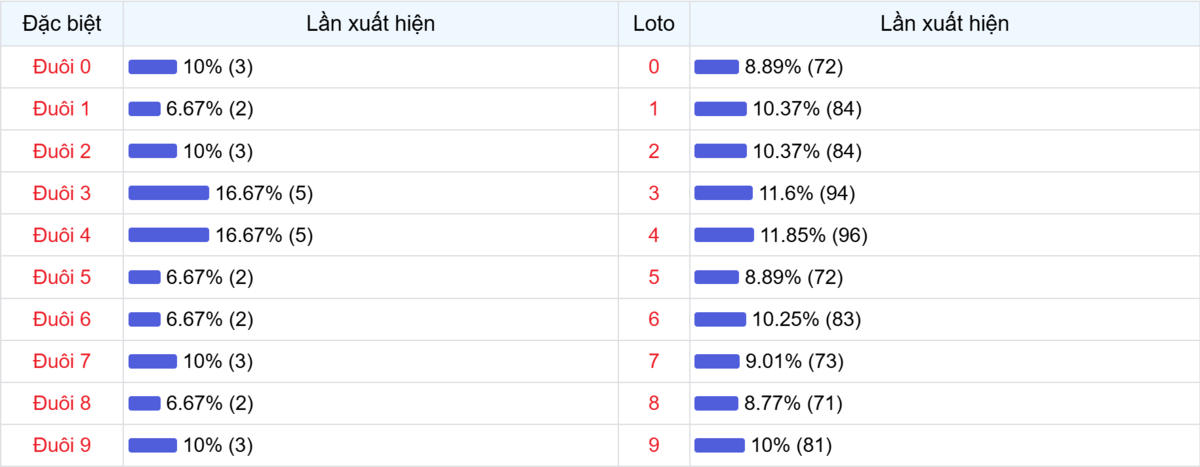Click the Loto number 3 label
1200x467 pixels.
pyautogui.click(x=654, y=193)
